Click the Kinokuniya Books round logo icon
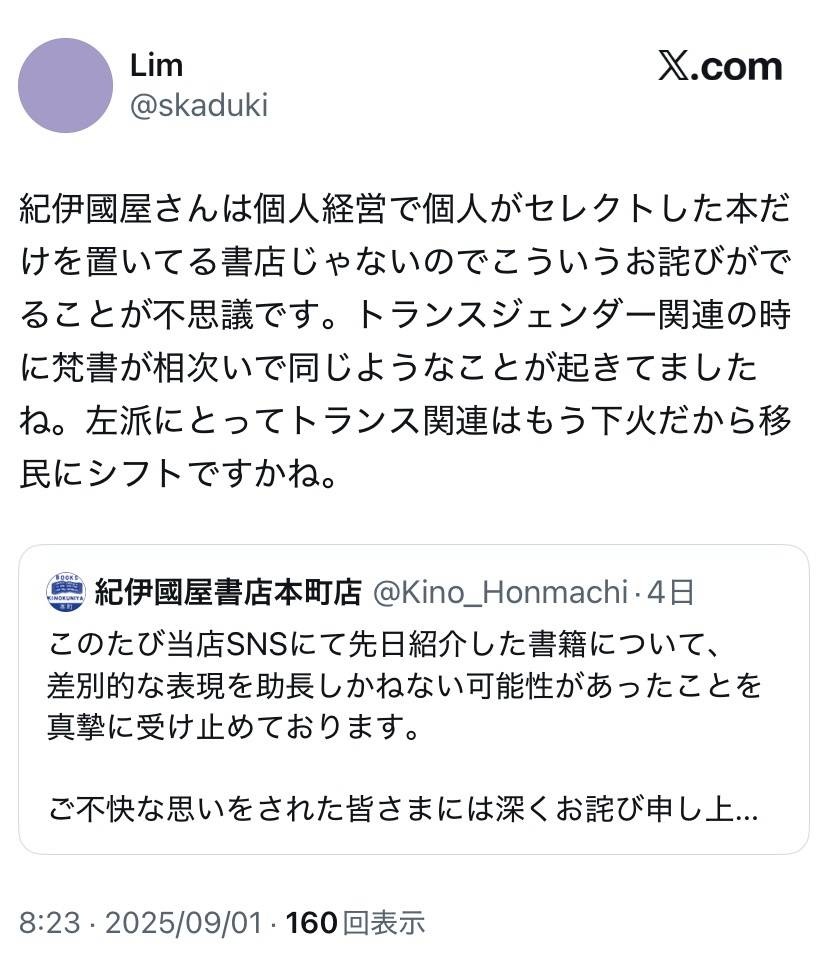Screen dimensions: 828x956 [66, 593]
